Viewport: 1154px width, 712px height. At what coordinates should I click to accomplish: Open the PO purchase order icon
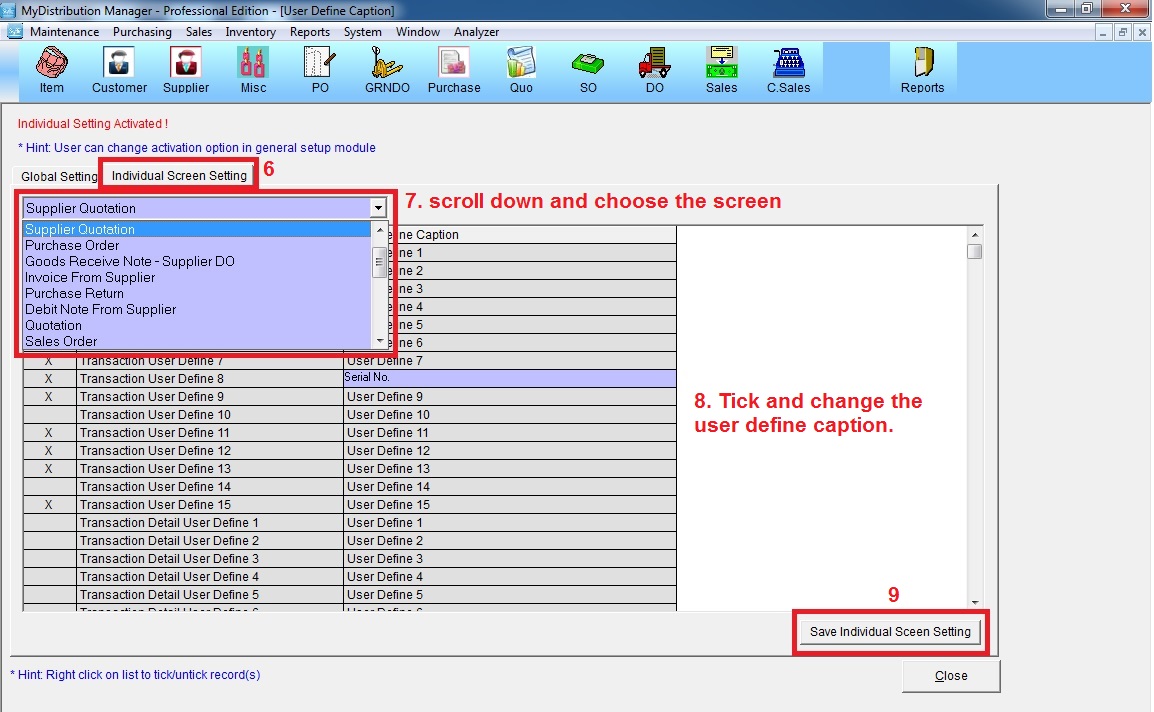[x=320, y=70]
